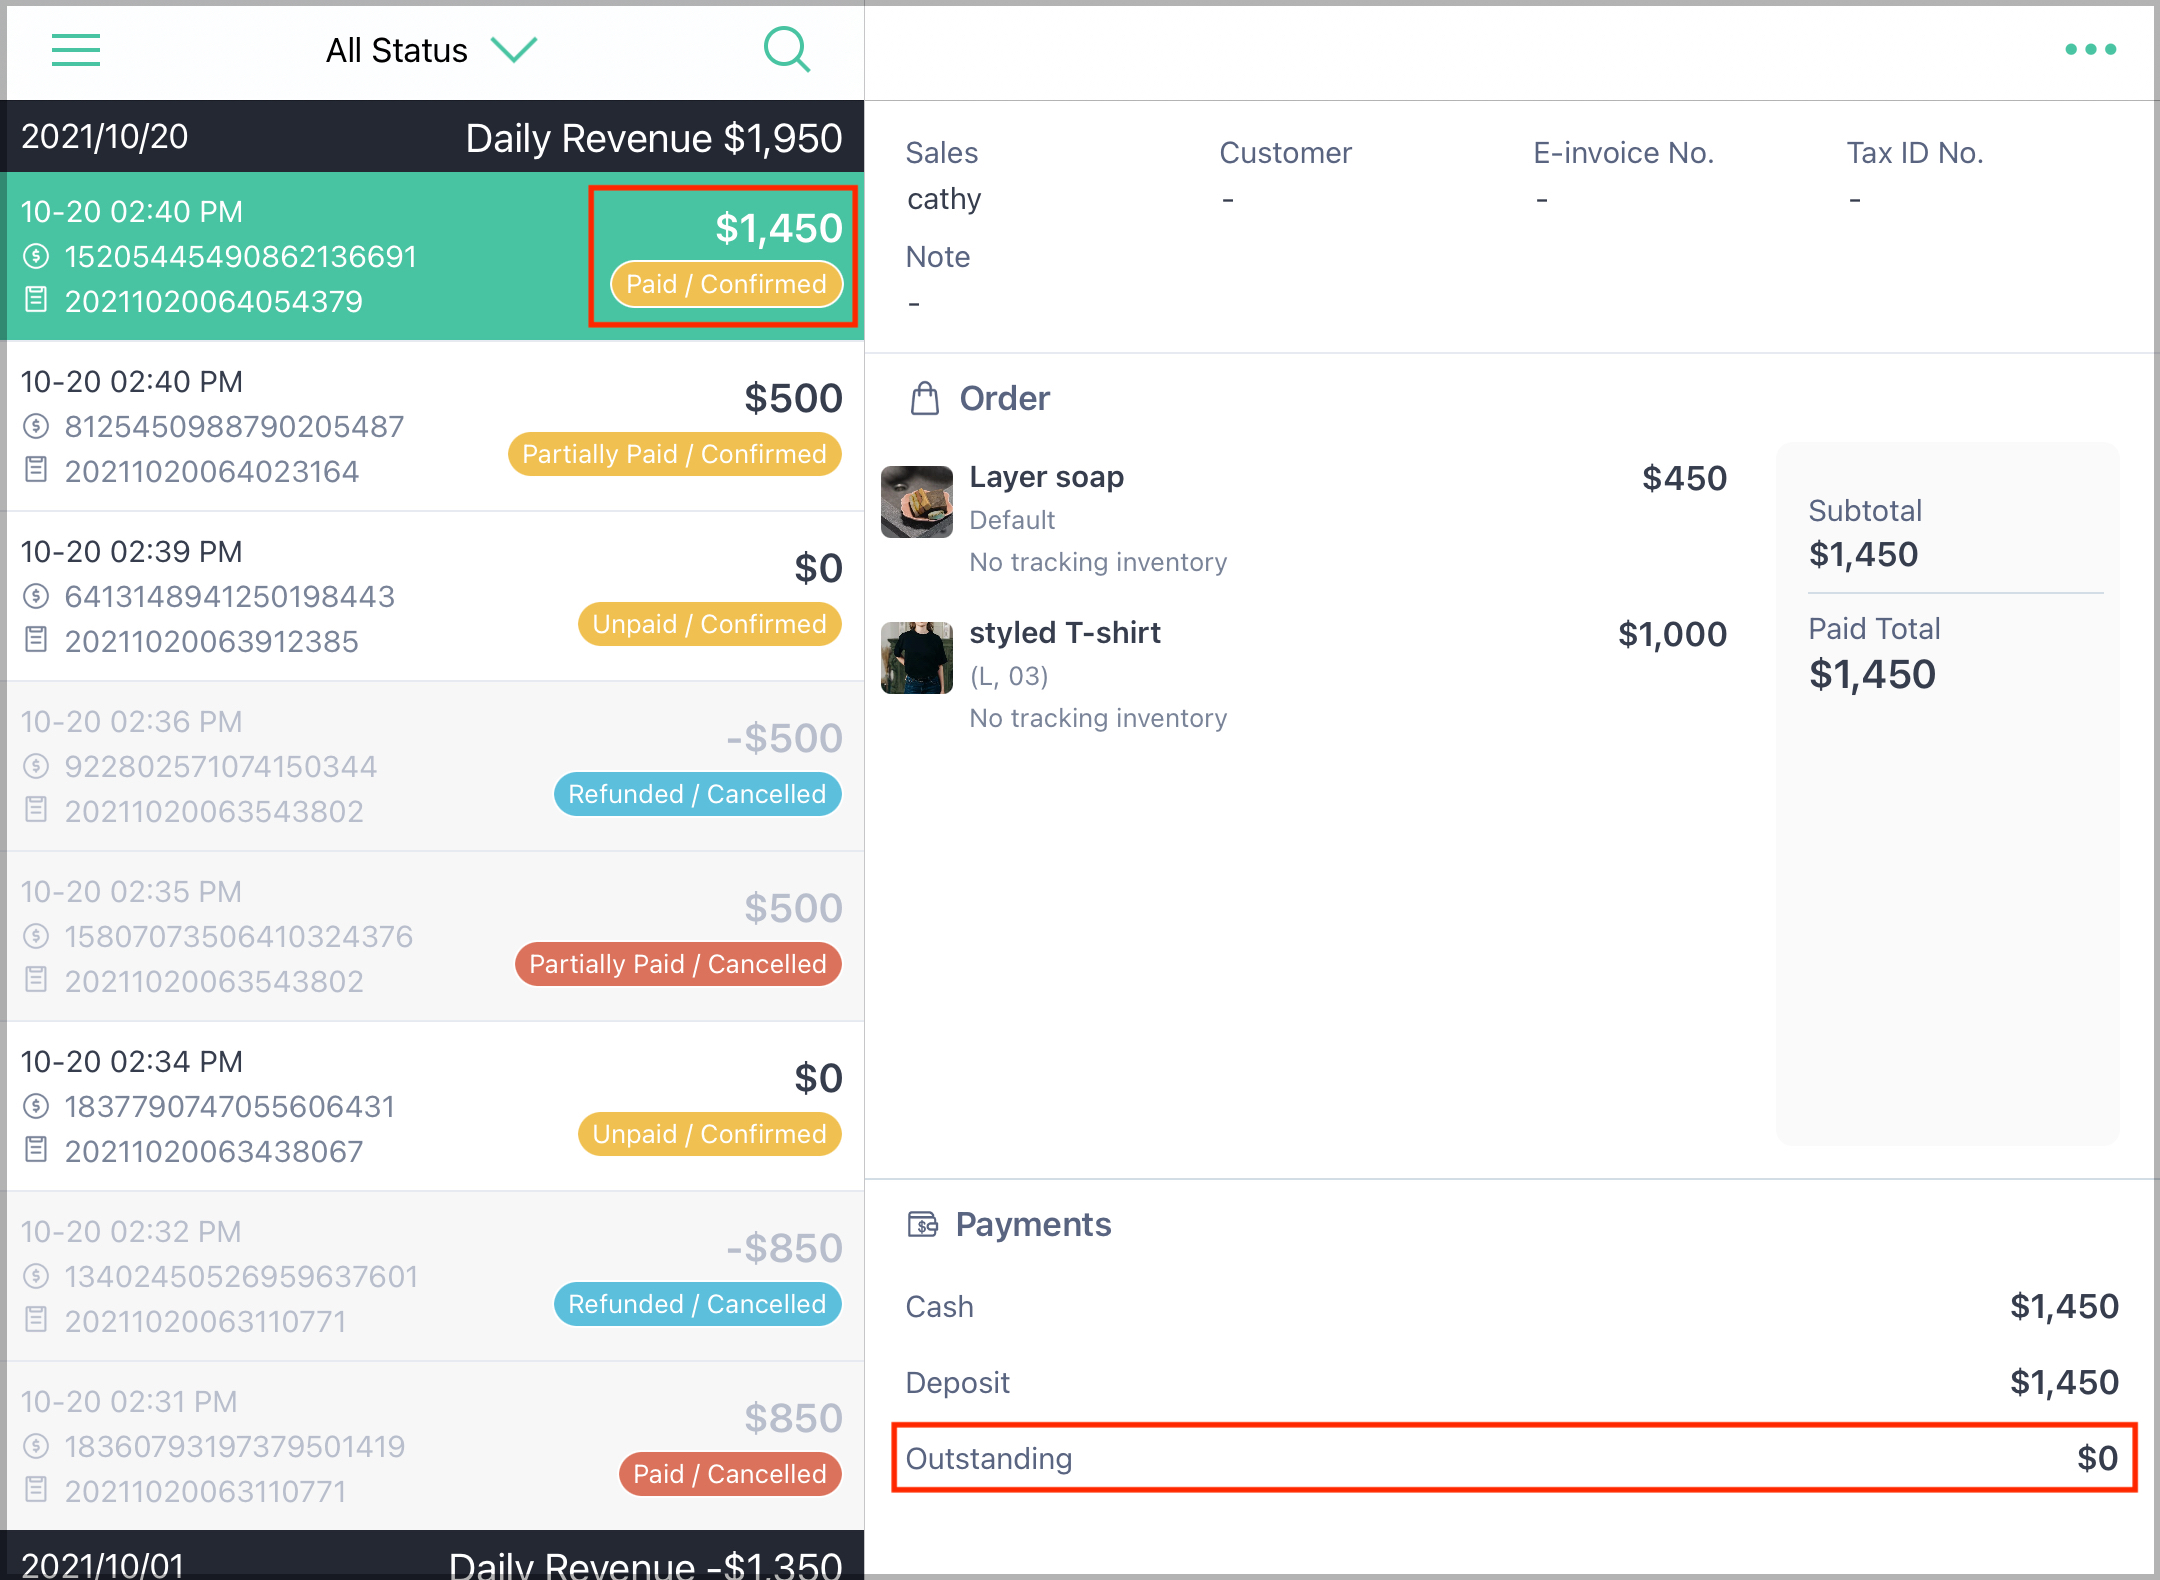The width and height of the screenshot is (2160, 1580).
Task: Click the Order shopping bag icon
Action: pyautogui.click(x=925, y=398)
